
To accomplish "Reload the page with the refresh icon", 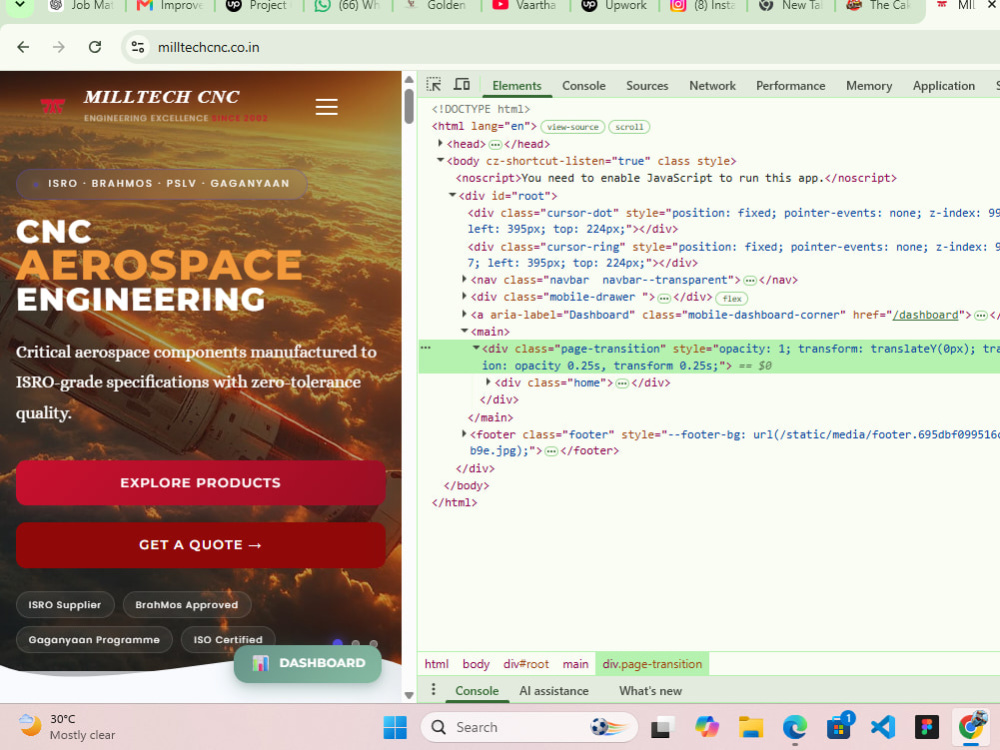I will pos(94,47).
